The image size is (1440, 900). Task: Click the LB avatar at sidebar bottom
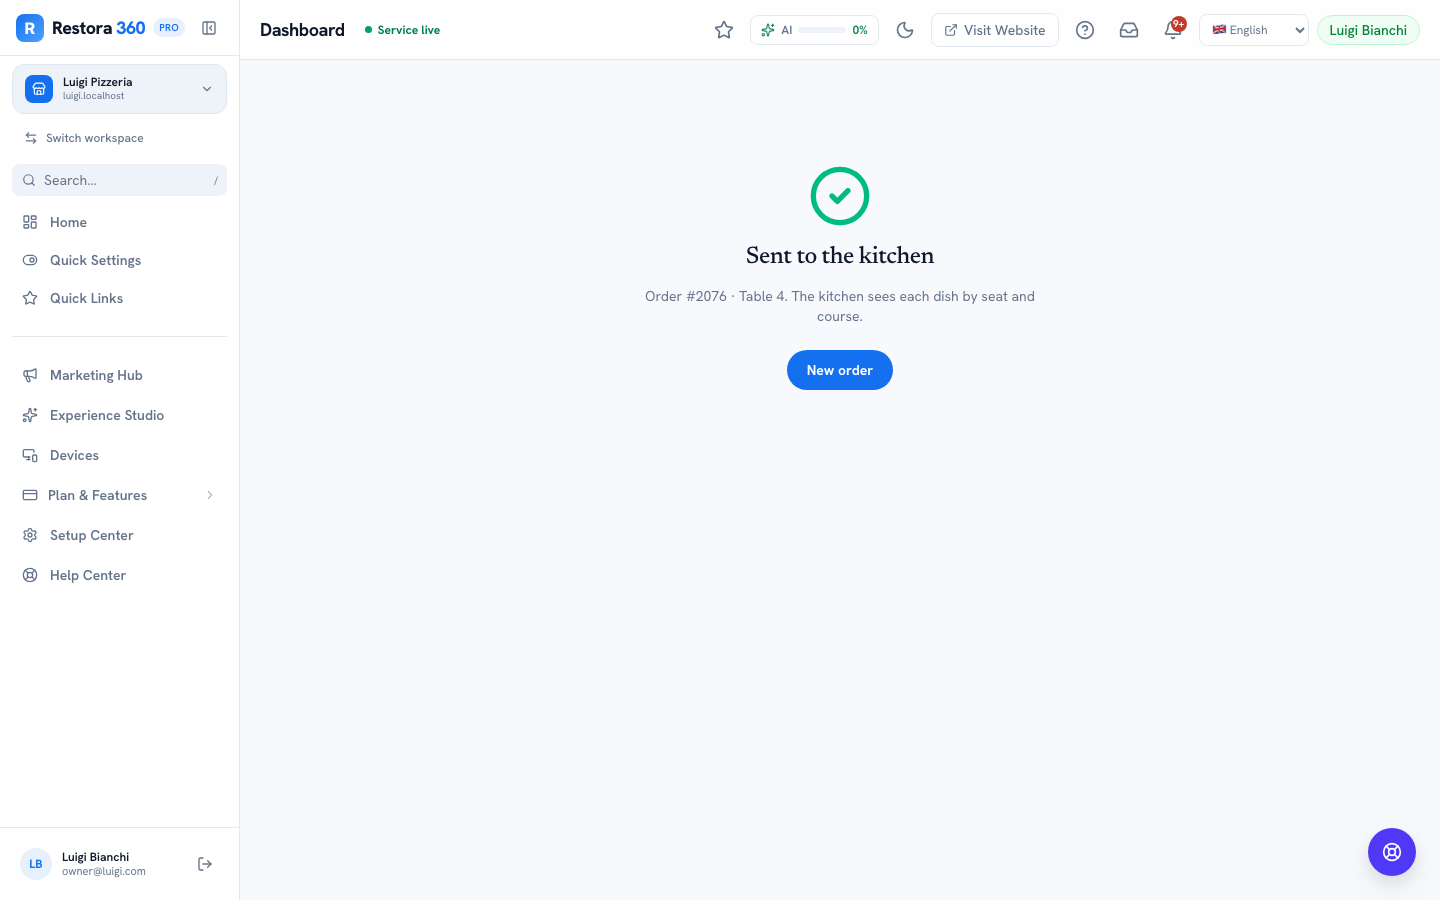pyautogui.click(x=36, y=864)
